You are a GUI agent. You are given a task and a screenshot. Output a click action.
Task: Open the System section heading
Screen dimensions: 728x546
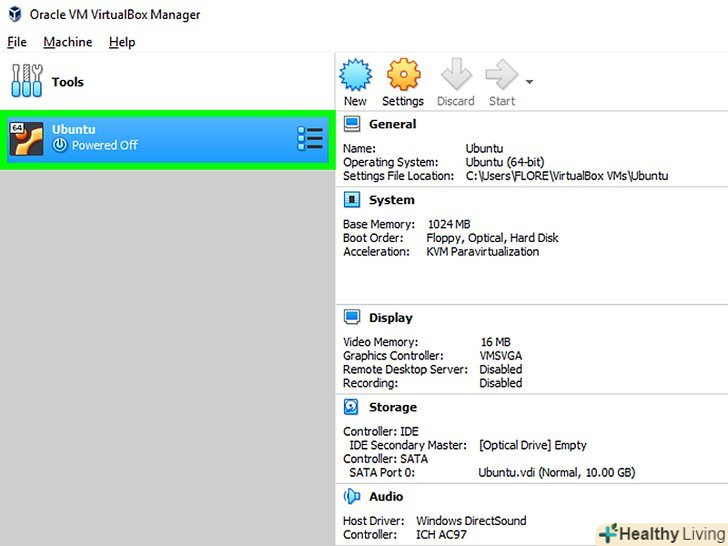point(391,200)
